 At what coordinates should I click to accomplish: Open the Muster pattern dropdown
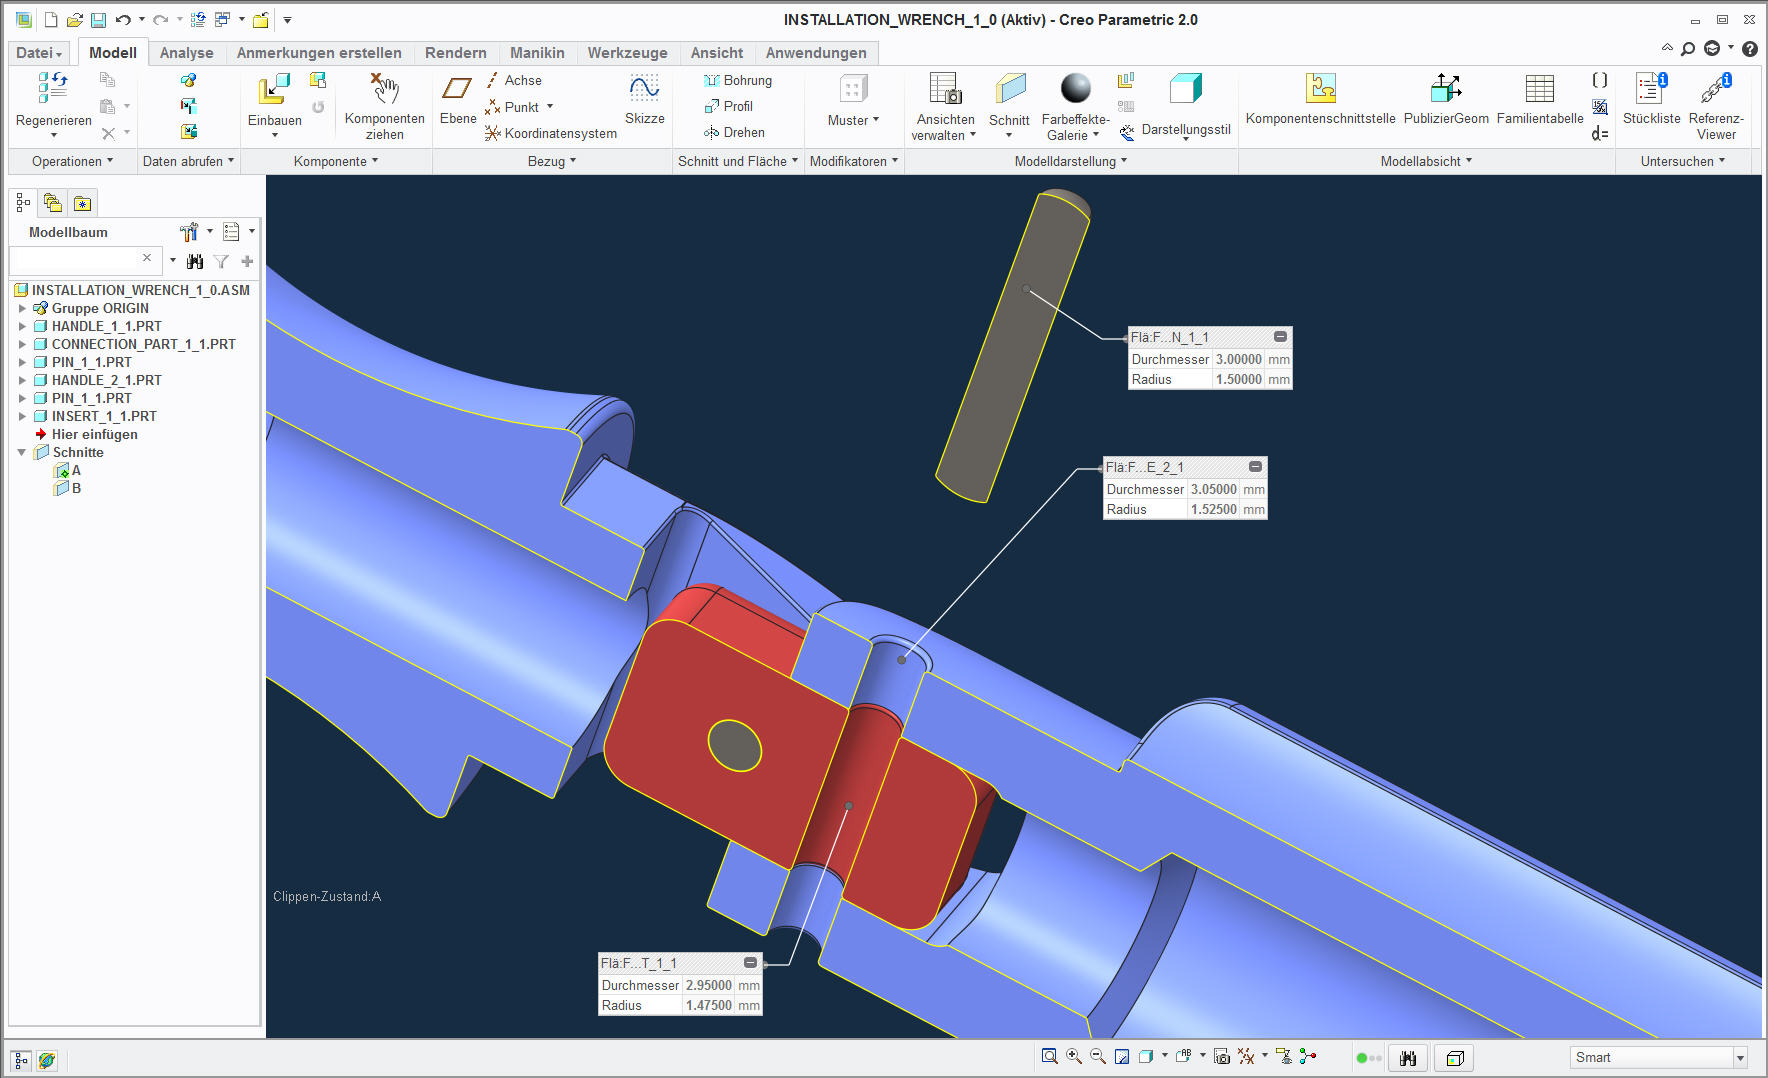853,120
